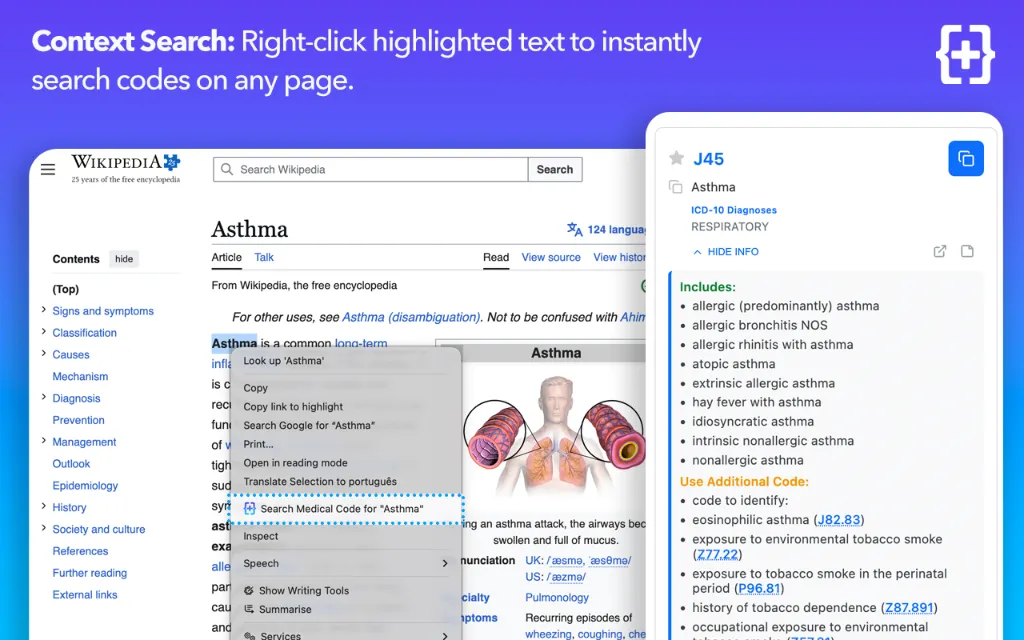Open Asthma (disambiguation) link
1024x640 pixels.
click(x=411, y=317)
